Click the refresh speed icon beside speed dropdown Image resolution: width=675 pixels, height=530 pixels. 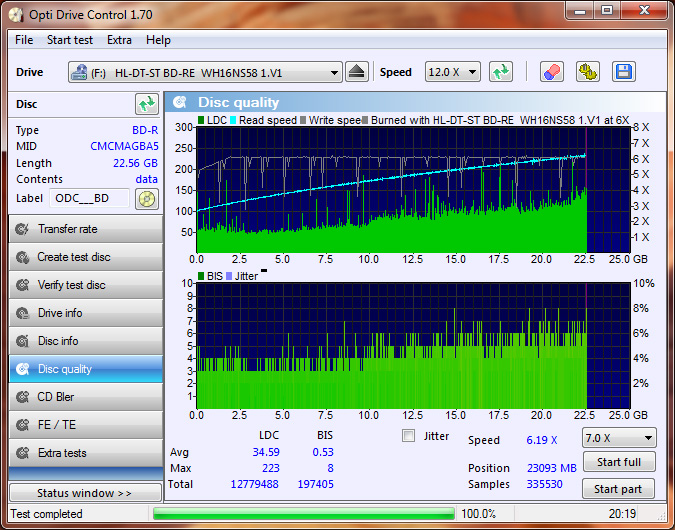pyautogui.click(x=501, y=72)
